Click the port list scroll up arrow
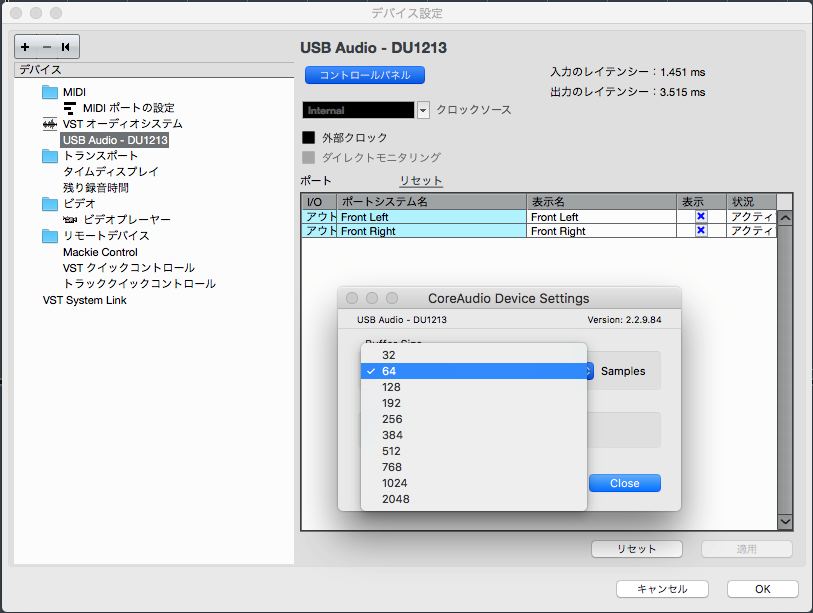The image size is (813, 613). click(x=785, y=218)
